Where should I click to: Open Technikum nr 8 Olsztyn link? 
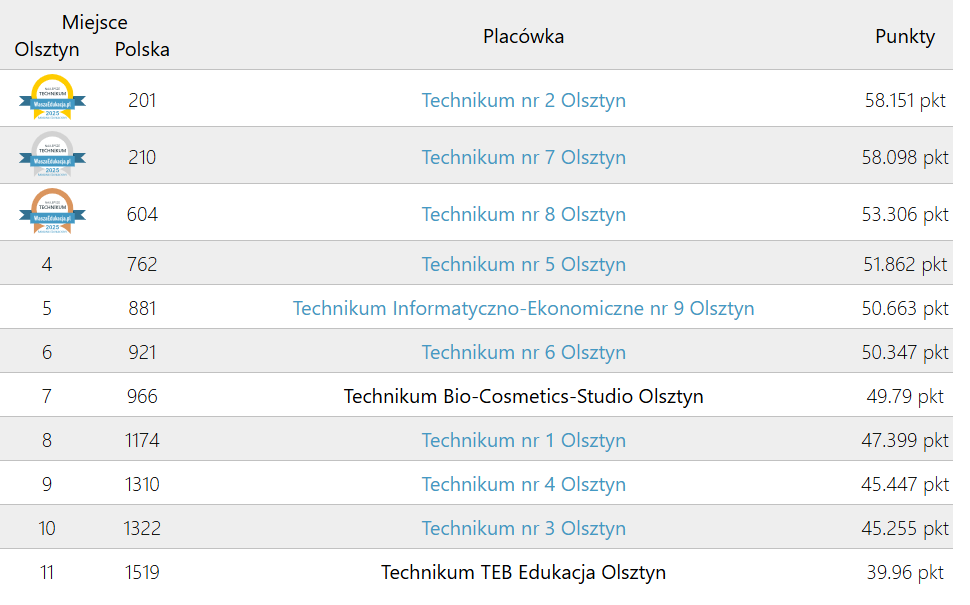pyautogui.click(x=523, y=214)
